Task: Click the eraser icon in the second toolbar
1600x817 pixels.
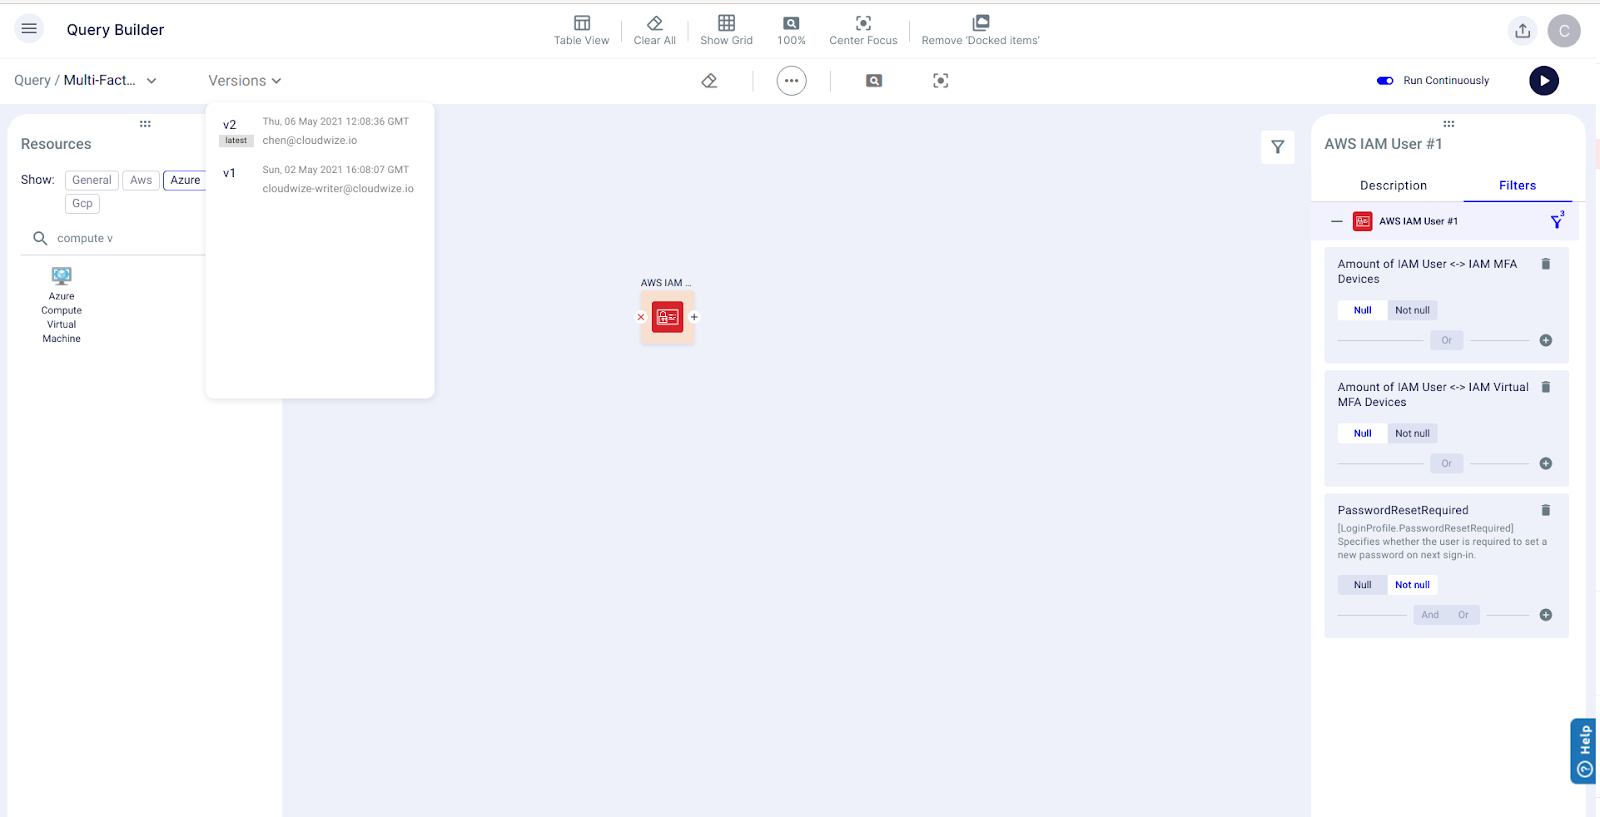Action: 709,81
